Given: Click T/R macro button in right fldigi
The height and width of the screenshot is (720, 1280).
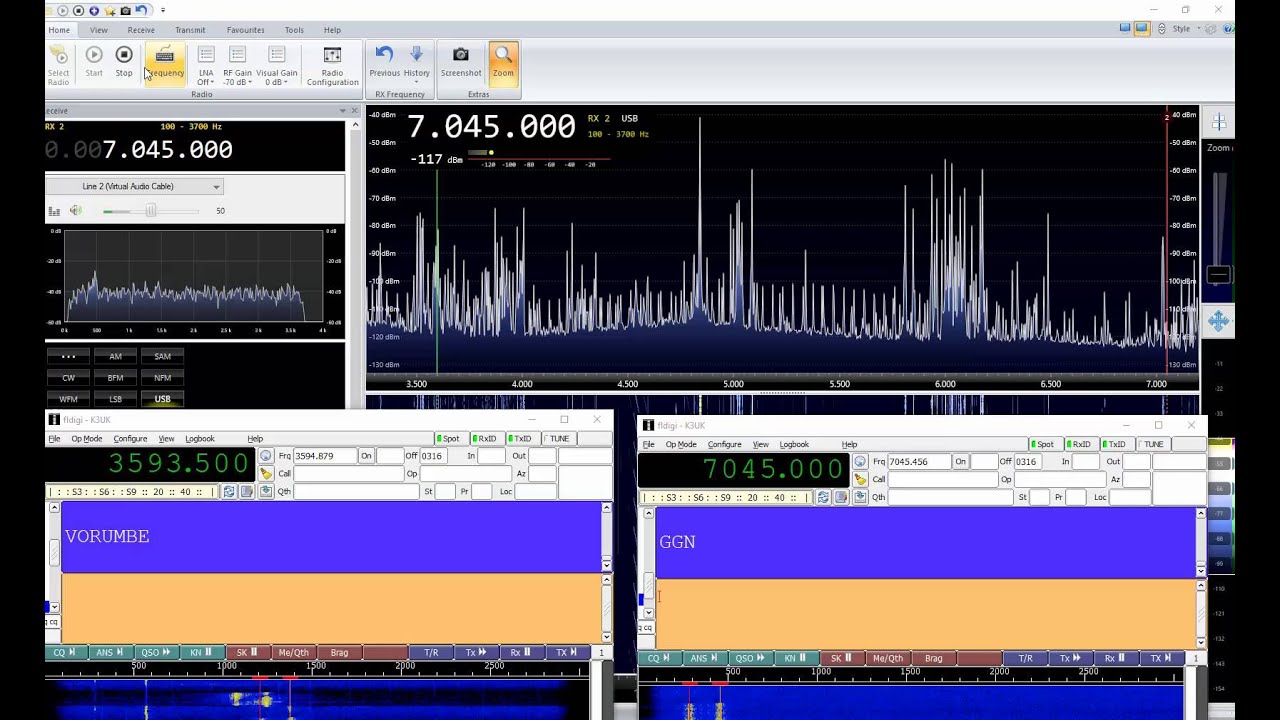Looking at the screenshot, I should pyautogui.click(x=1025, y=658).
